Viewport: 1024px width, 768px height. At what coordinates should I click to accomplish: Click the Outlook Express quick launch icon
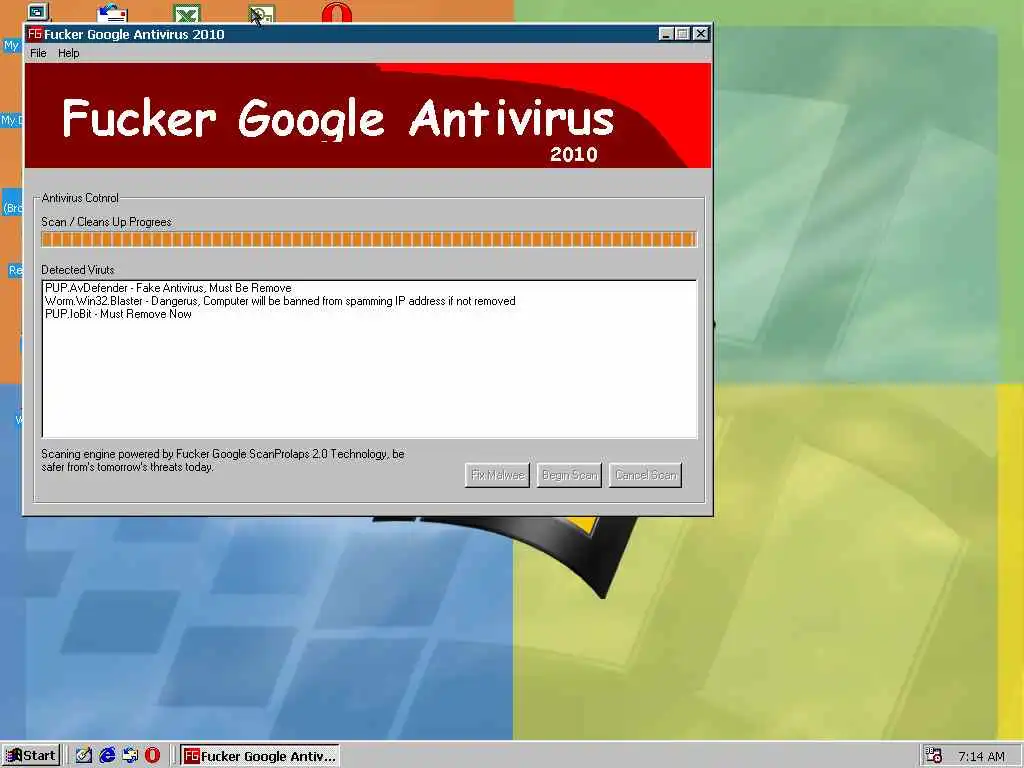tap(130, 756)
